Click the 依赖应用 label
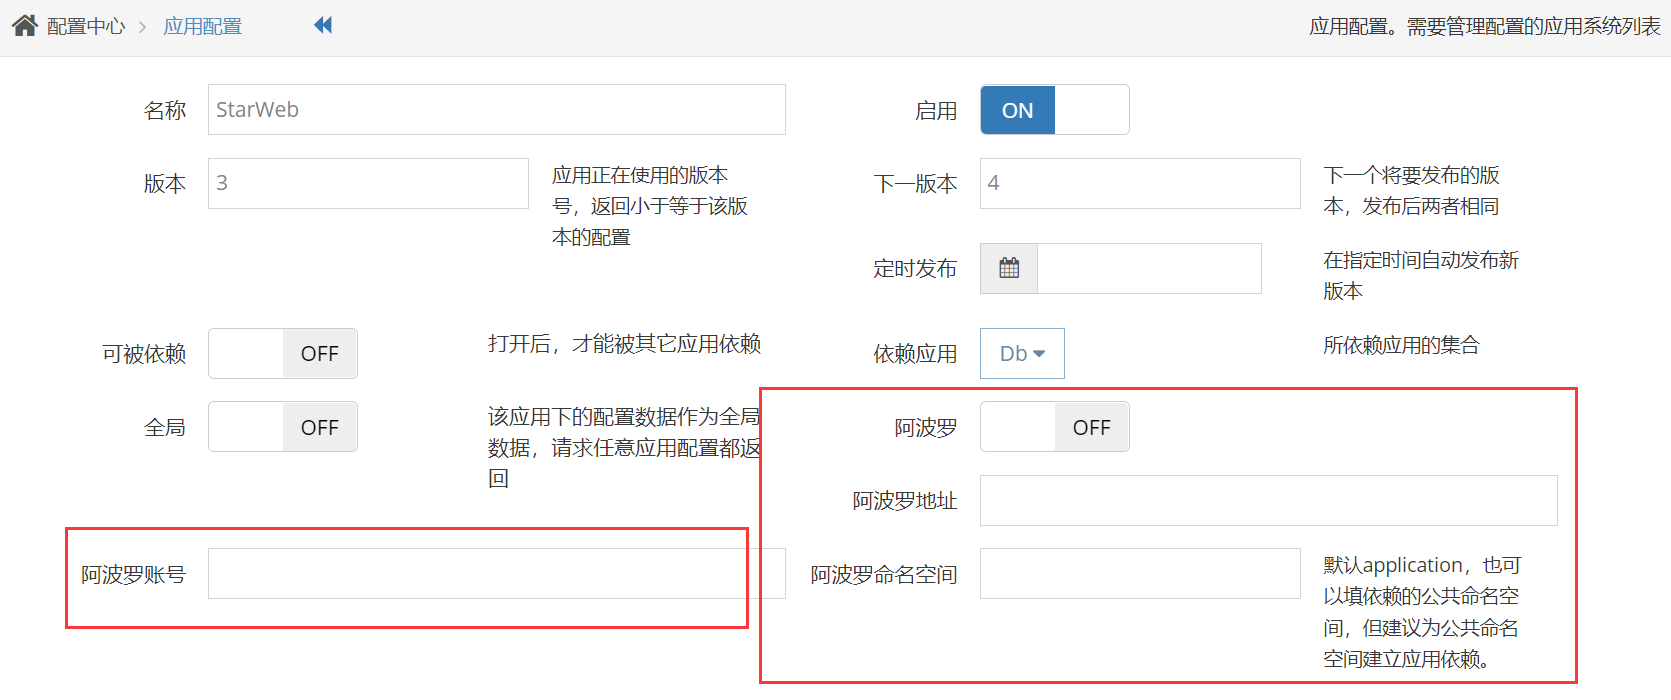Screen dimensions: 1671x700 pos(915,354)
